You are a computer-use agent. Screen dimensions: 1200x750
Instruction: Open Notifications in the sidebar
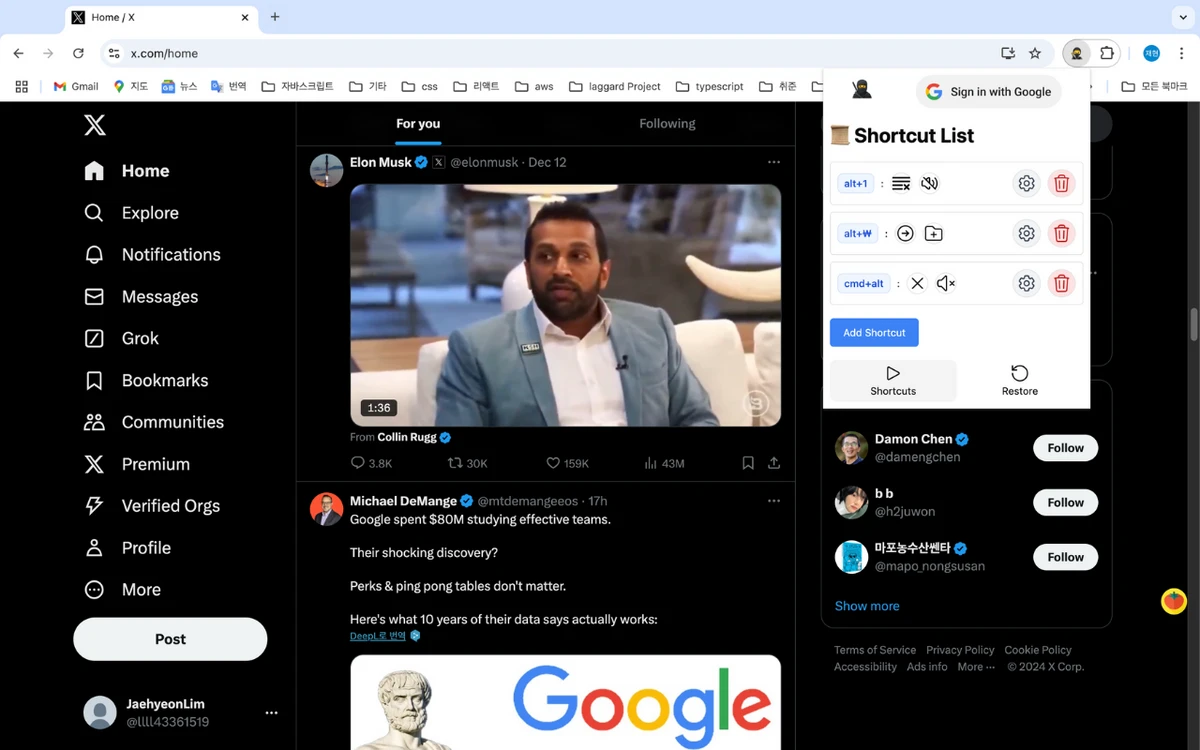[x=152, y=255]
